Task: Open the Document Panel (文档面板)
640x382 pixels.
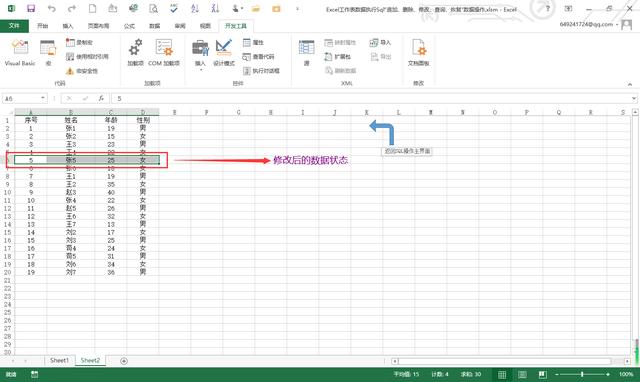Action: point(418,53)
